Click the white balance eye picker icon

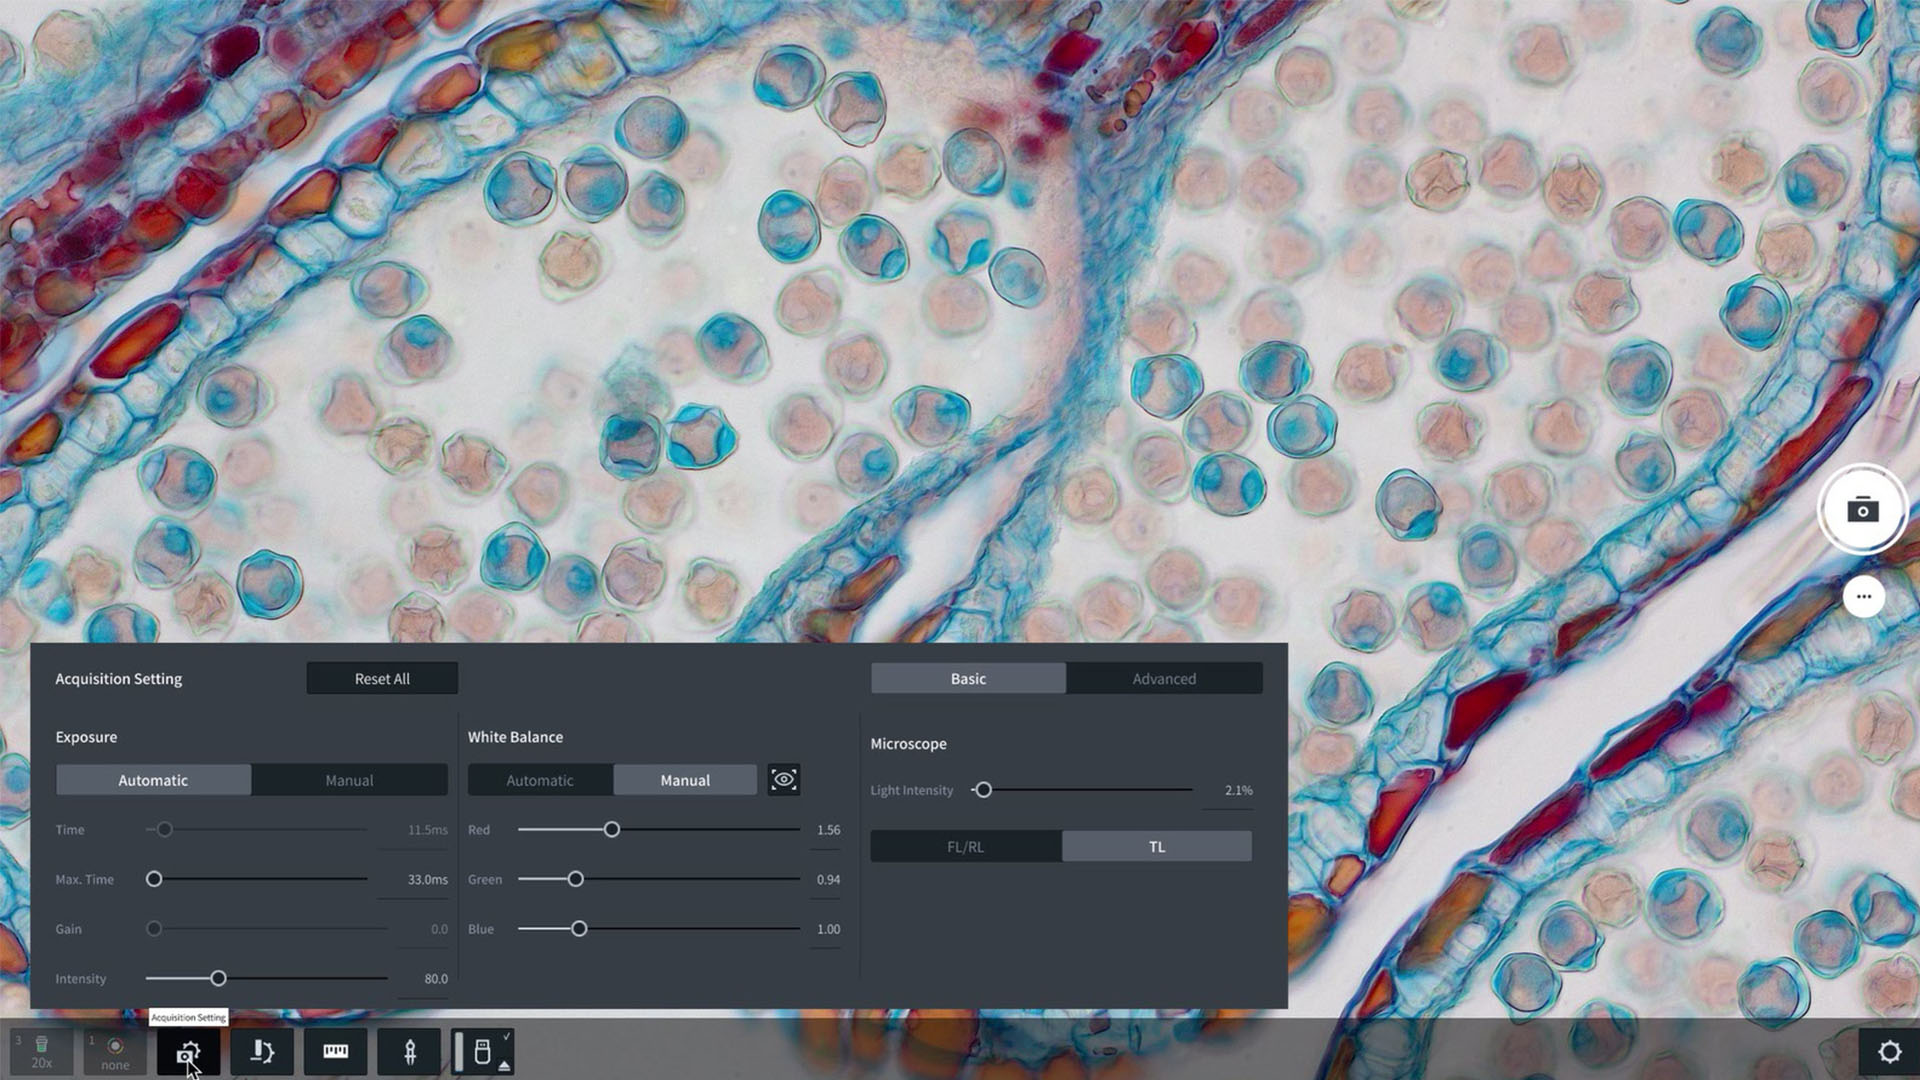coord(783,780)
